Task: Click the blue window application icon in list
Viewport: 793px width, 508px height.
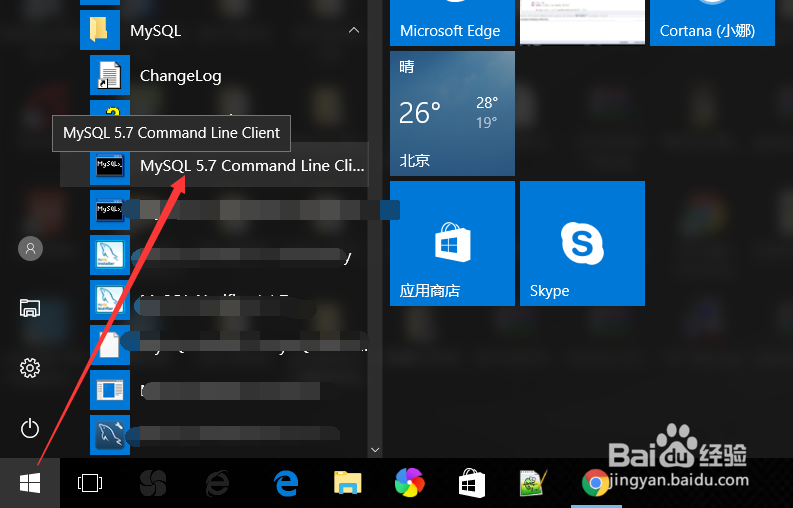Action: pos(110,390)
